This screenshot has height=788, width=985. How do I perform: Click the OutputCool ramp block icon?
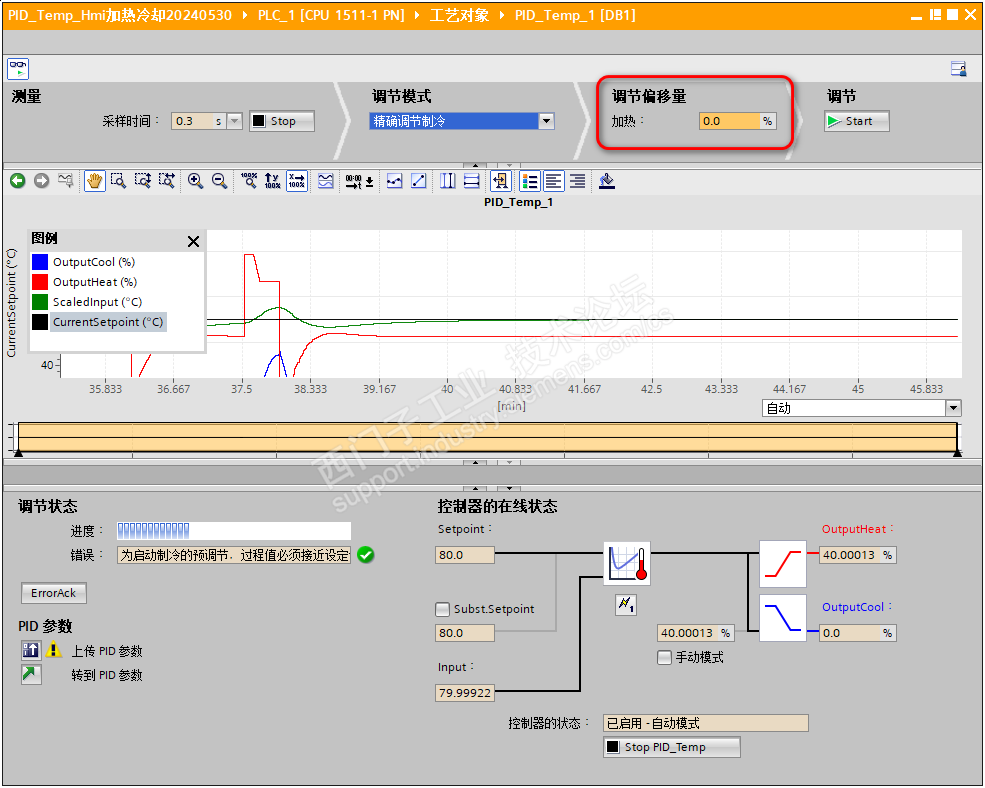click(783, 618)
